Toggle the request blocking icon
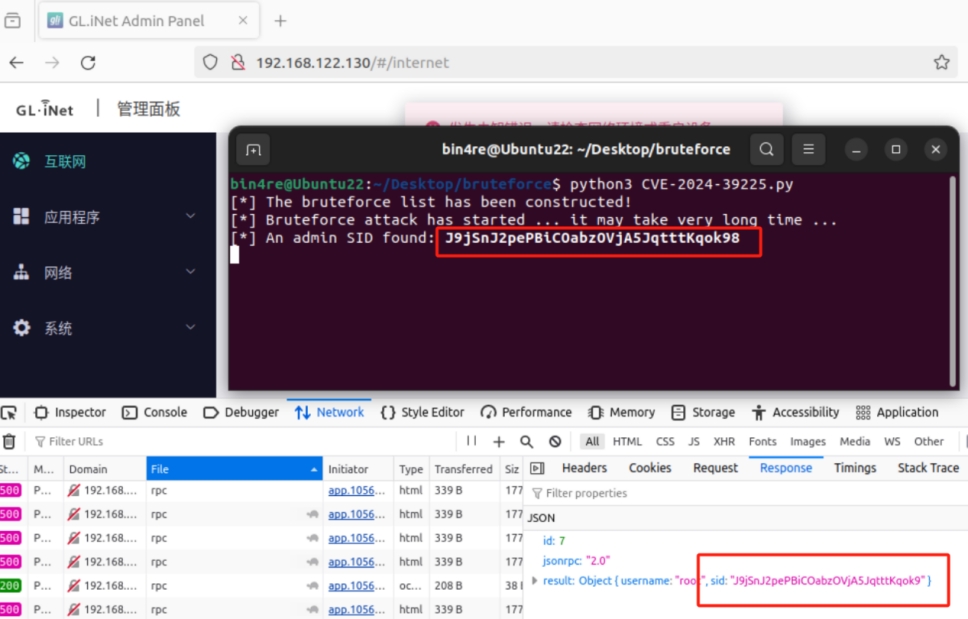Viewport: 968px width, 619px height. (x=555, y=441)
